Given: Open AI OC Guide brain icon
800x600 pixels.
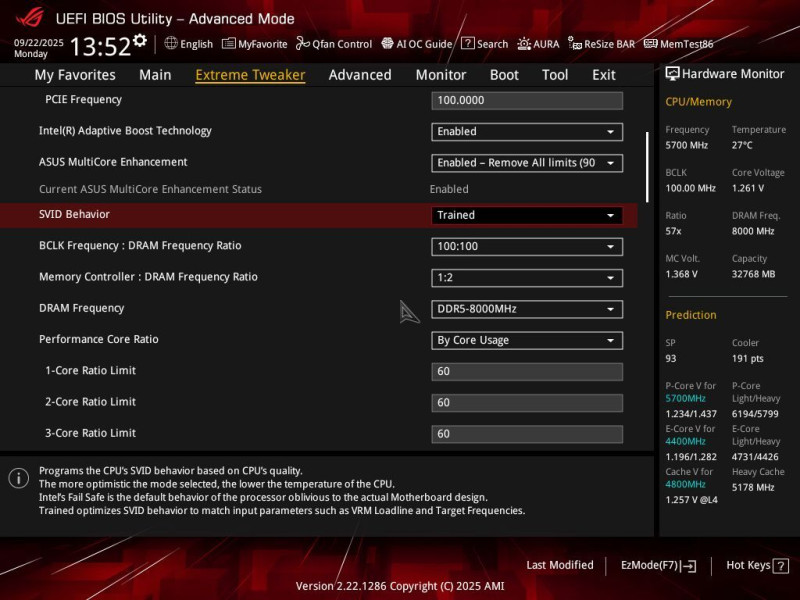Looking at the screenshot, I should (x=387, y=44).
